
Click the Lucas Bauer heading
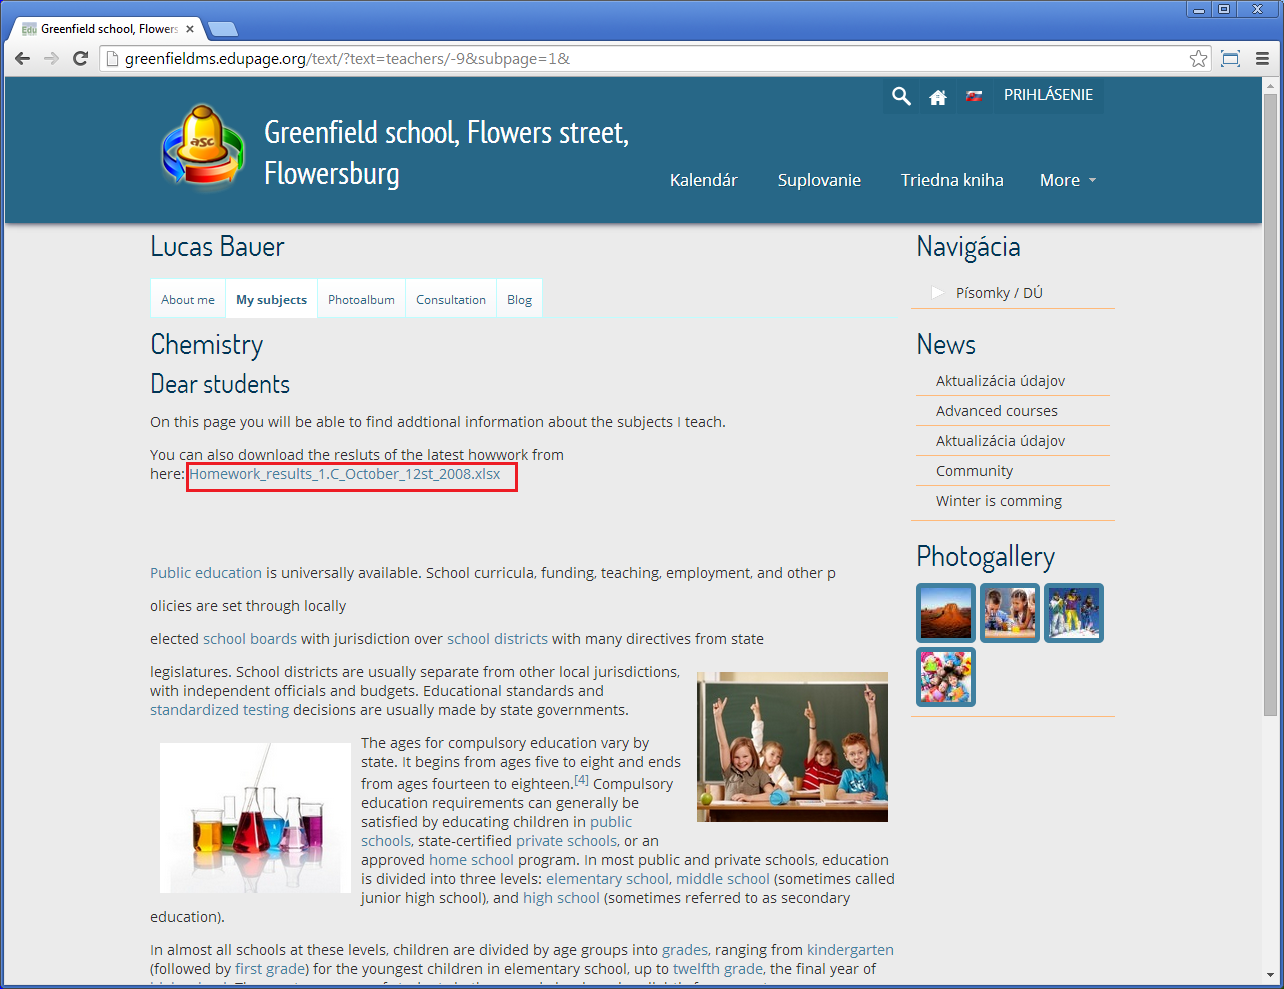217,247
